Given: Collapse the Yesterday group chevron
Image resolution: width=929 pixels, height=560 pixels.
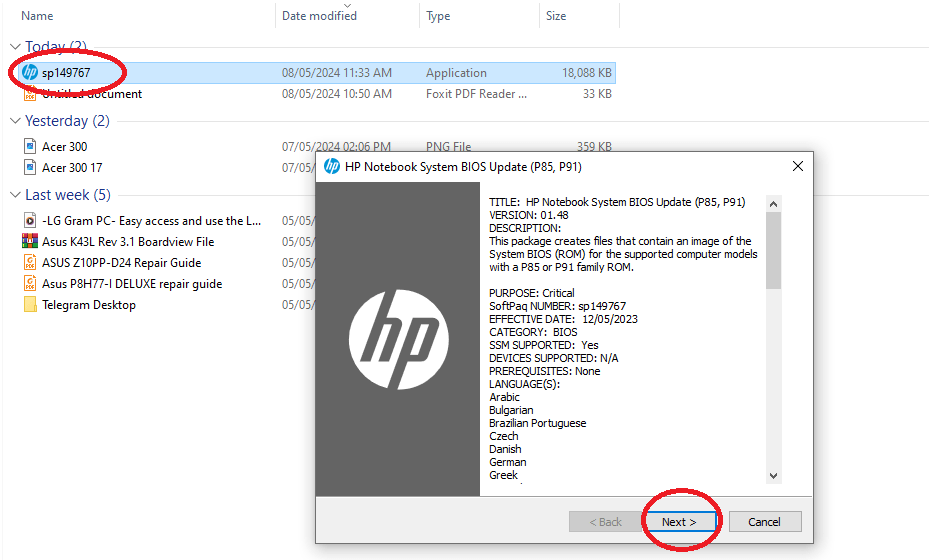Looking at the screenshot, I should point(16,121).
